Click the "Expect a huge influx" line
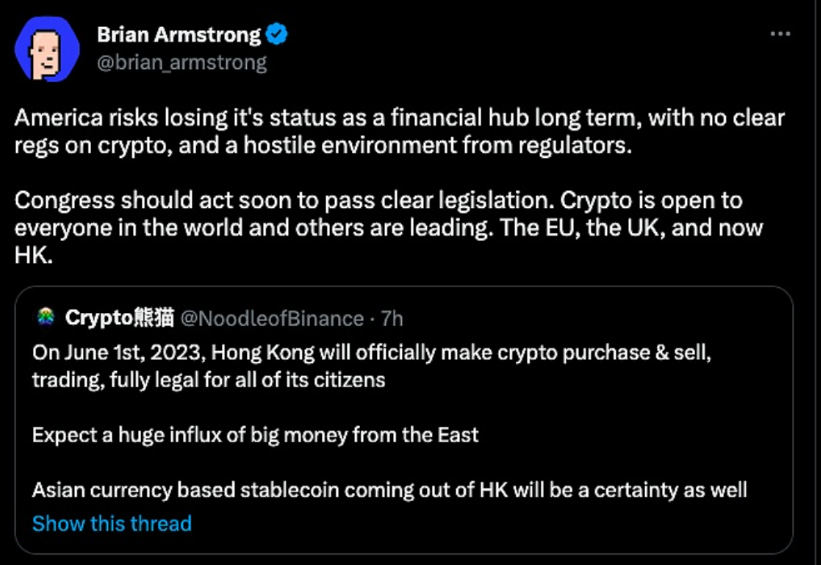Image resolution: width=821 pixels, height=565 pixels. pos(255,435)
